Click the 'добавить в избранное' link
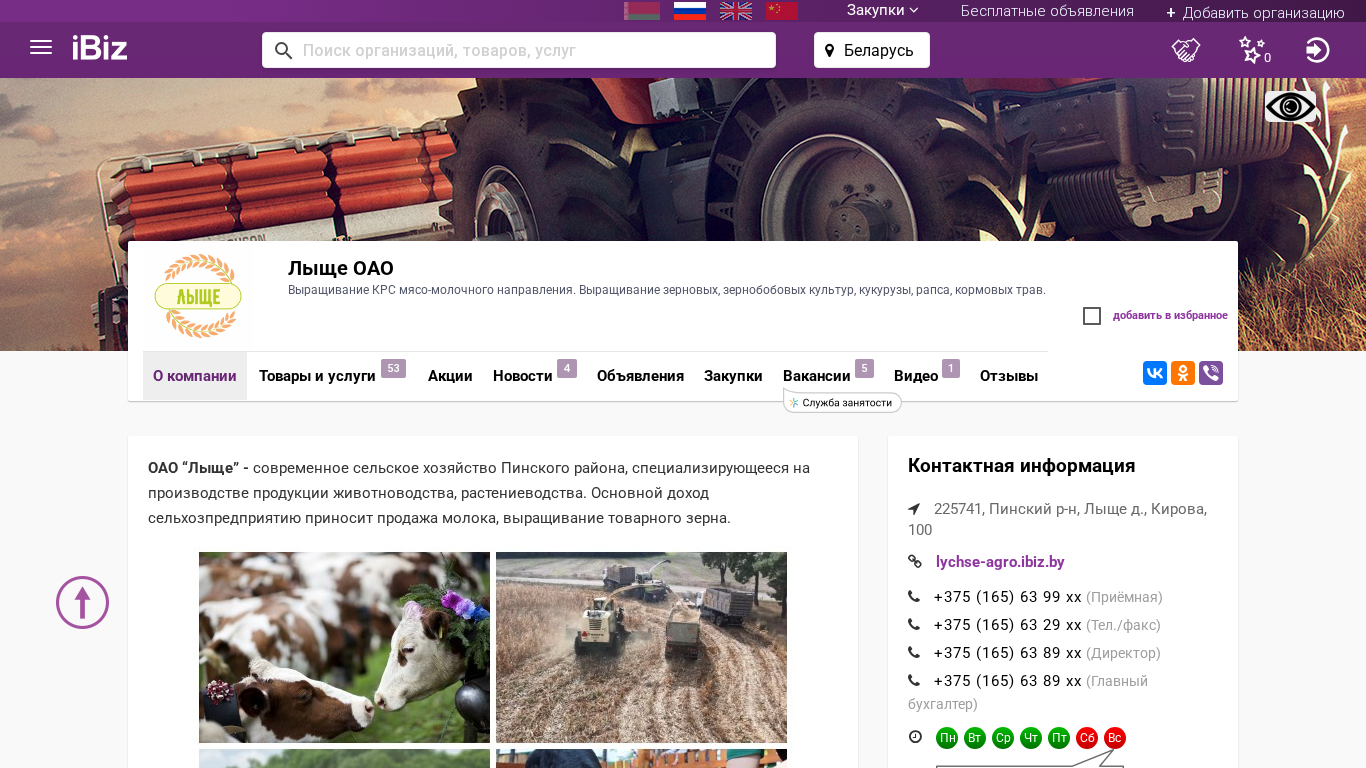 1170,316
